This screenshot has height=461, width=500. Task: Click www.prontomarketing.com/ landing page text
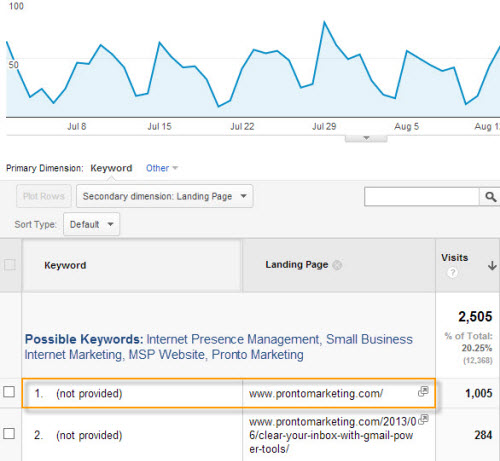pos(316,394)
